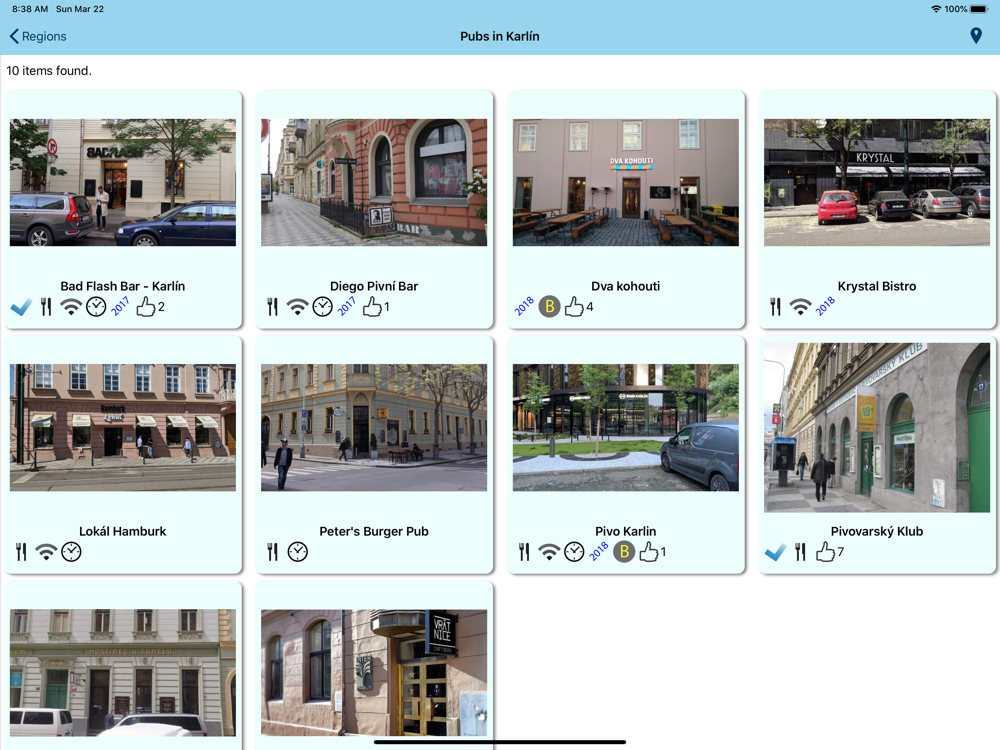Select the Peter's Burger Pub title
Viewport: 1000px width, 750px height.
[374, 531]
